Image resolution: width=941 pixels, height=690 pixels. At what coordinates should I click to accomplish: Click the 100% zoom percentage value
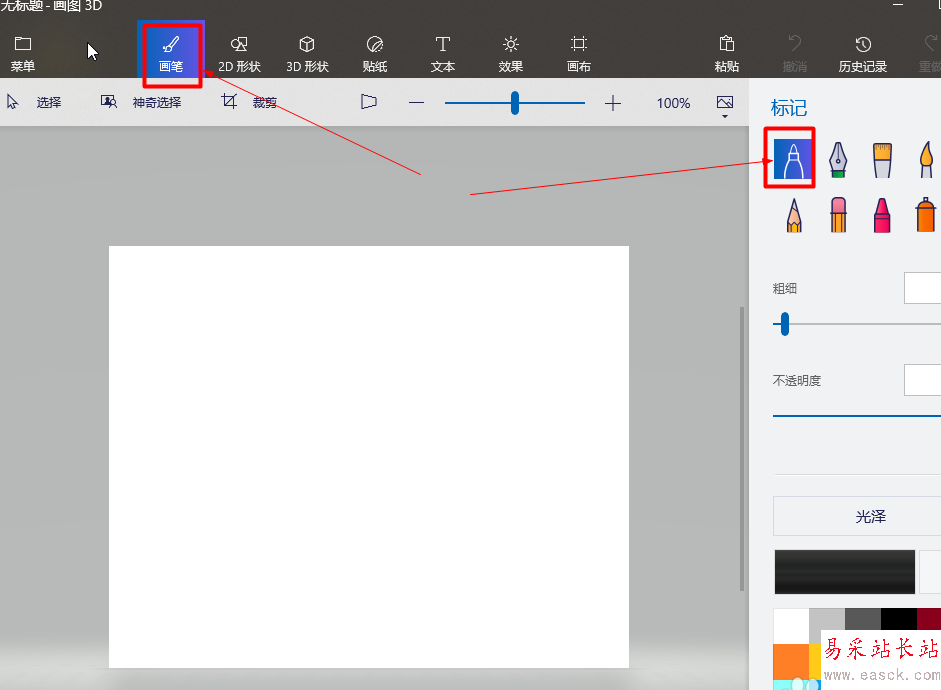(x=673, y=103)
